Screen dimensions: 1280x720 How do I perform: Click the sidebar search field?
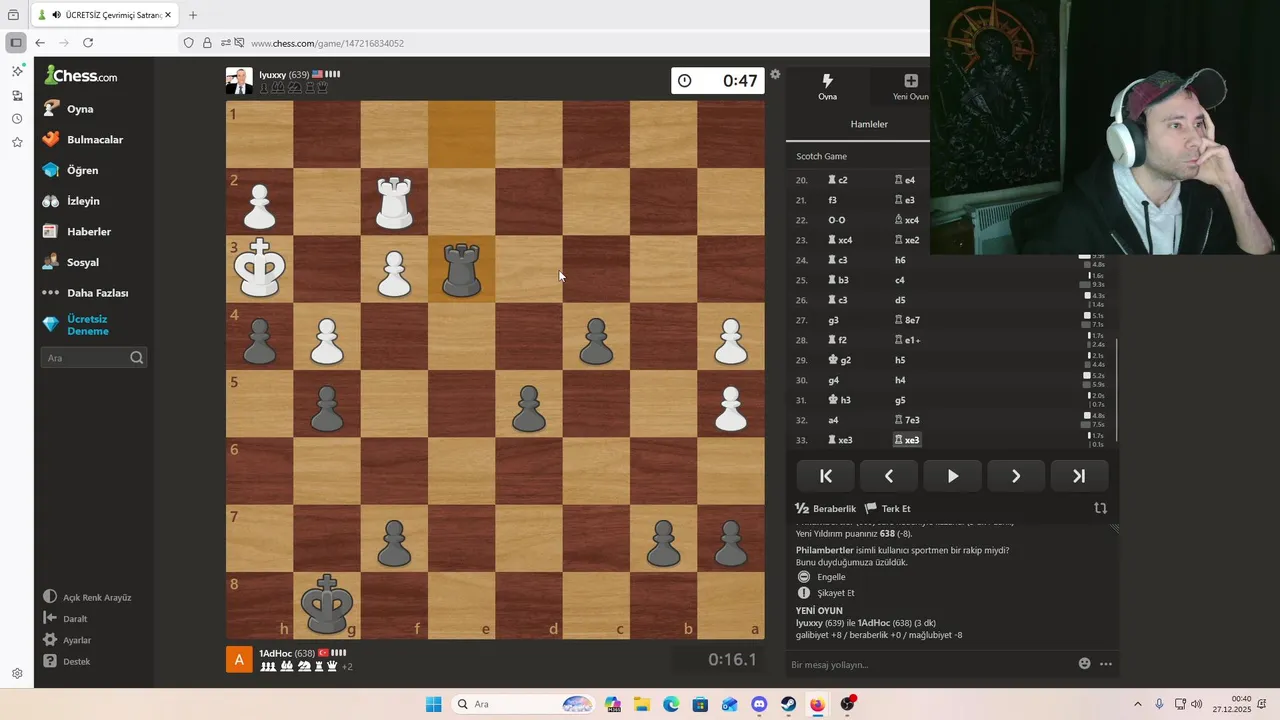(x=94, y=358)
